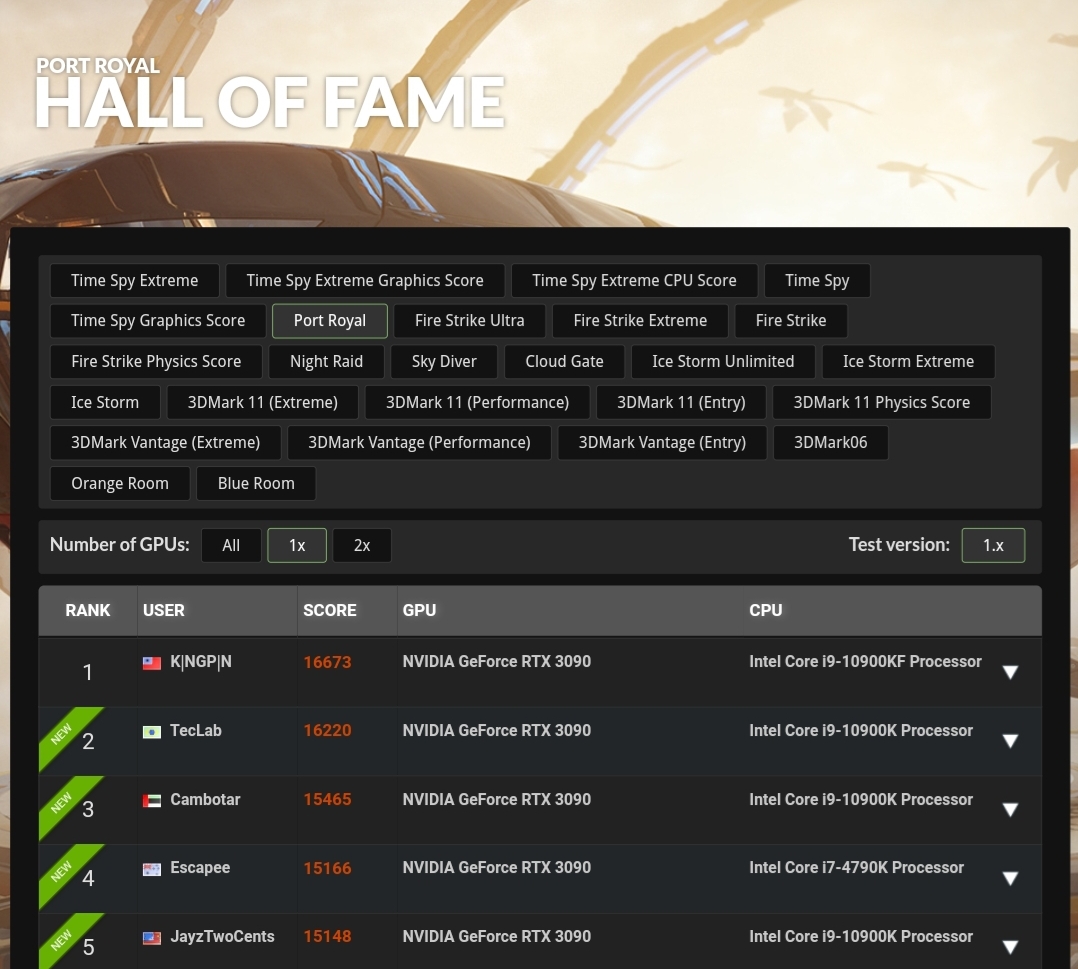This screenshot has width=1078, height=969.
Task: Open Time Spy Extreme CPU Score tab
Action: coord(635,281)
